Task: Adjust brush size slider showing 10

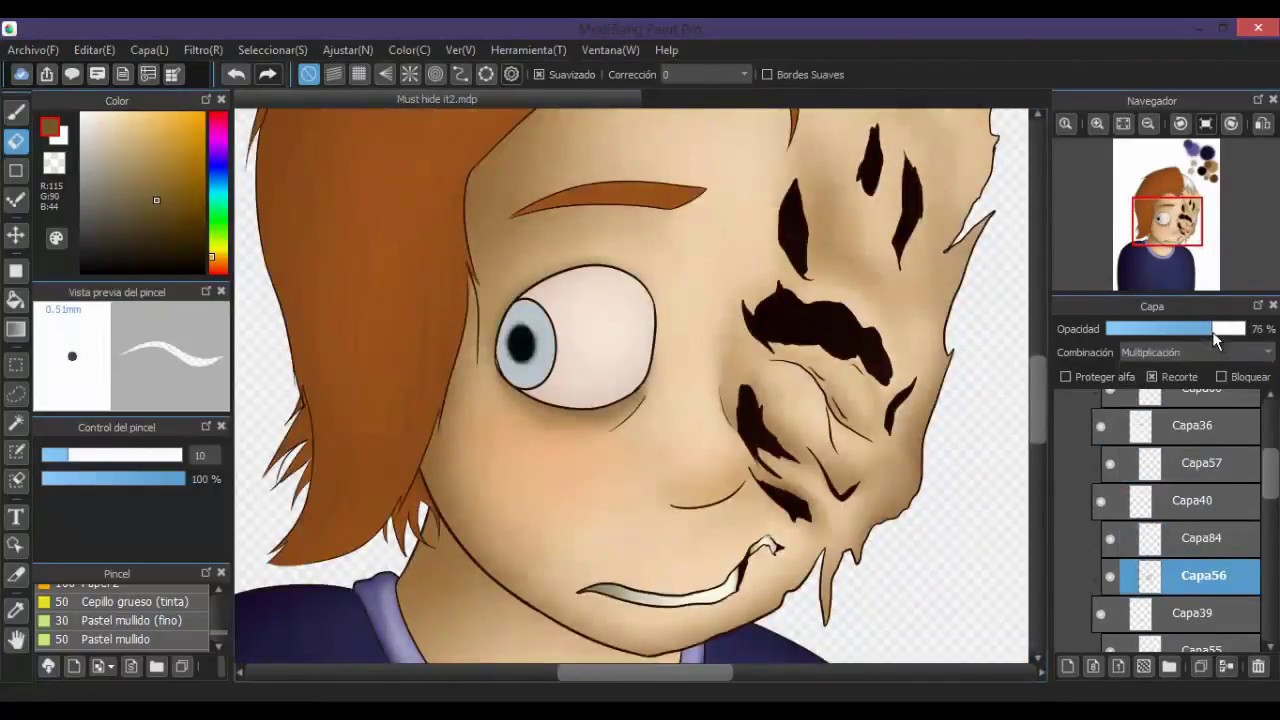Action: (112, 455)
